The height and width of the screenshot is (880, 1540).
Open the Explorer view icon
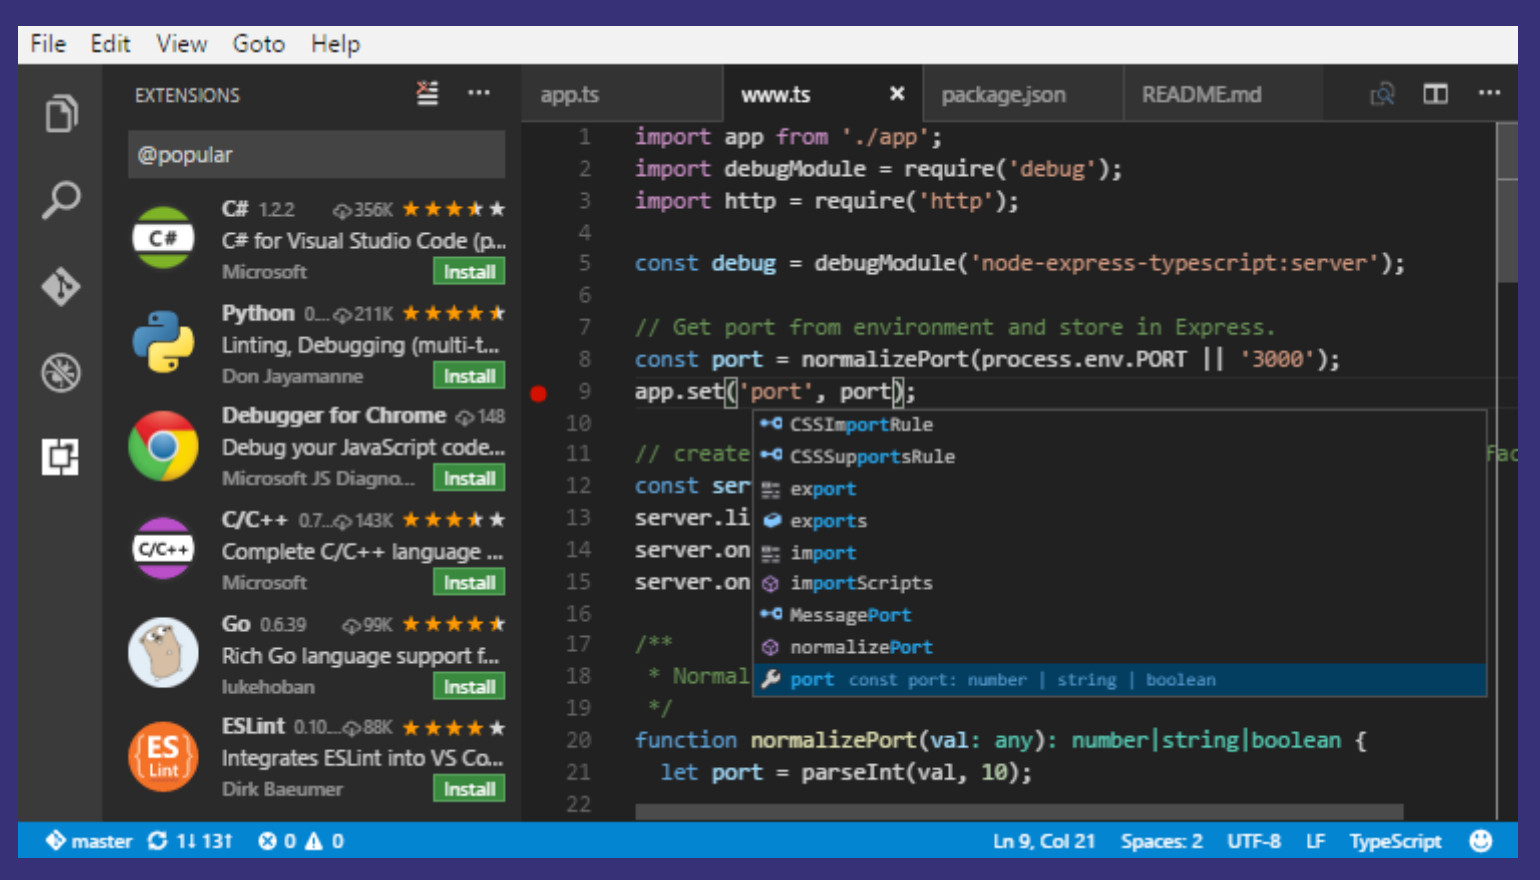61,113
